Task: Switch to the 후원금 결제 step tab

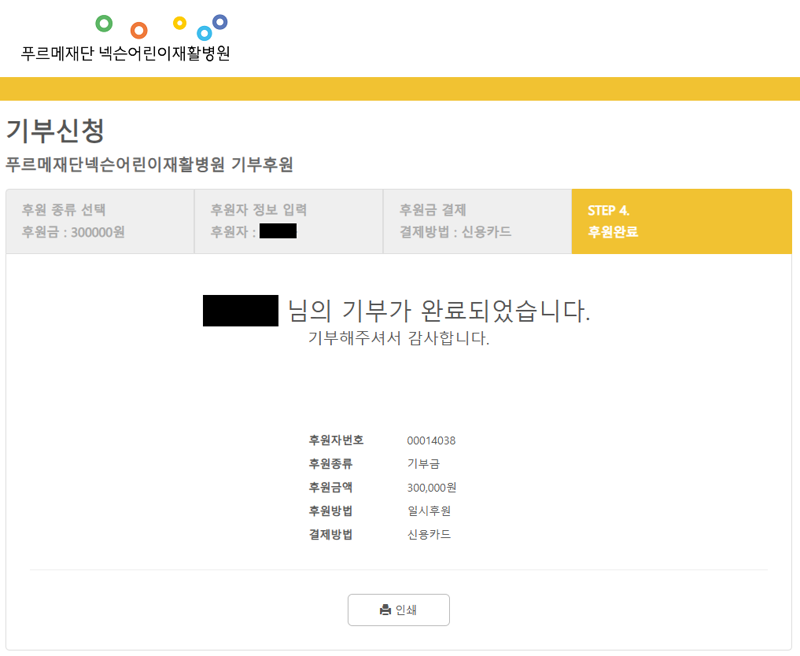Action: [477, 221]
